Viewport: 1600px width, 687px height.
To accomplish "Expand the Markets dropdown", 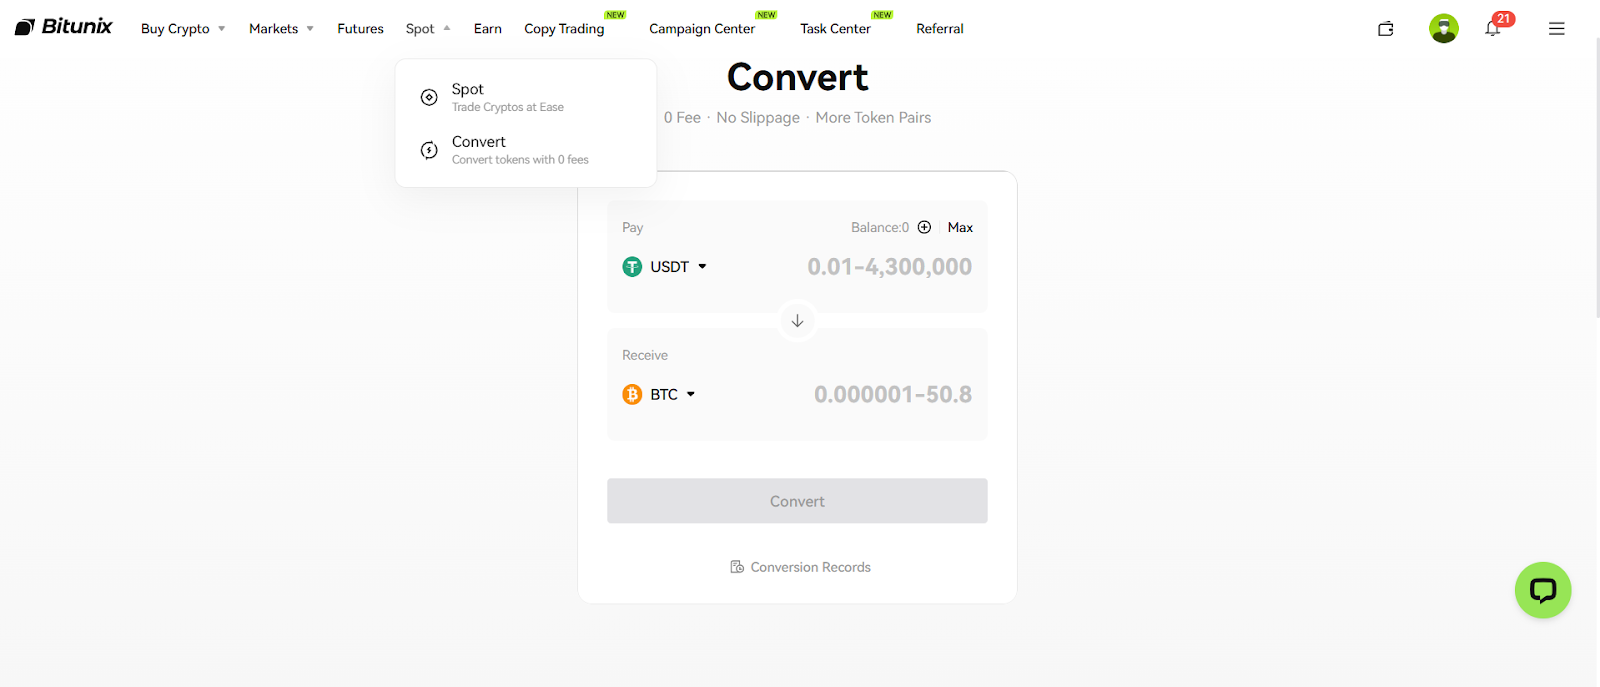I will 281,29.
